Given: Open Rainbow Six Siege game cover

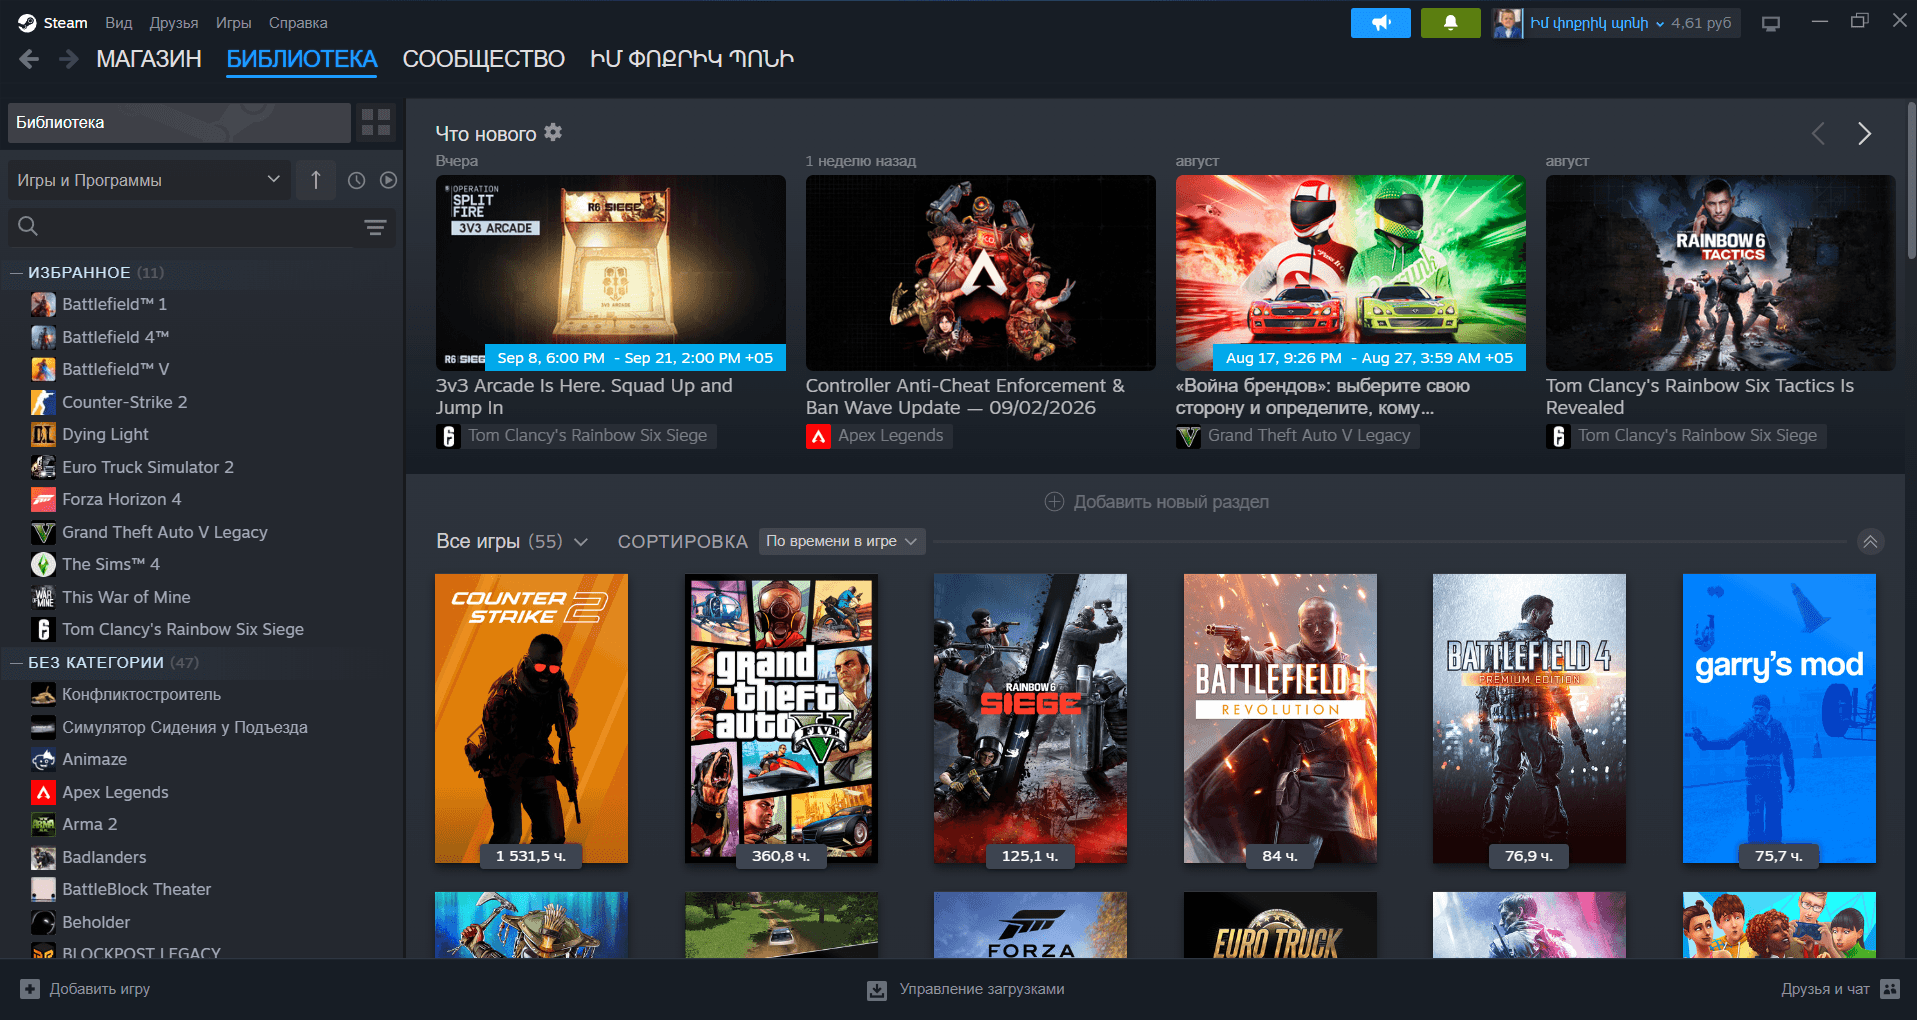Looking at the screenshot, I should pos(1030,718).
